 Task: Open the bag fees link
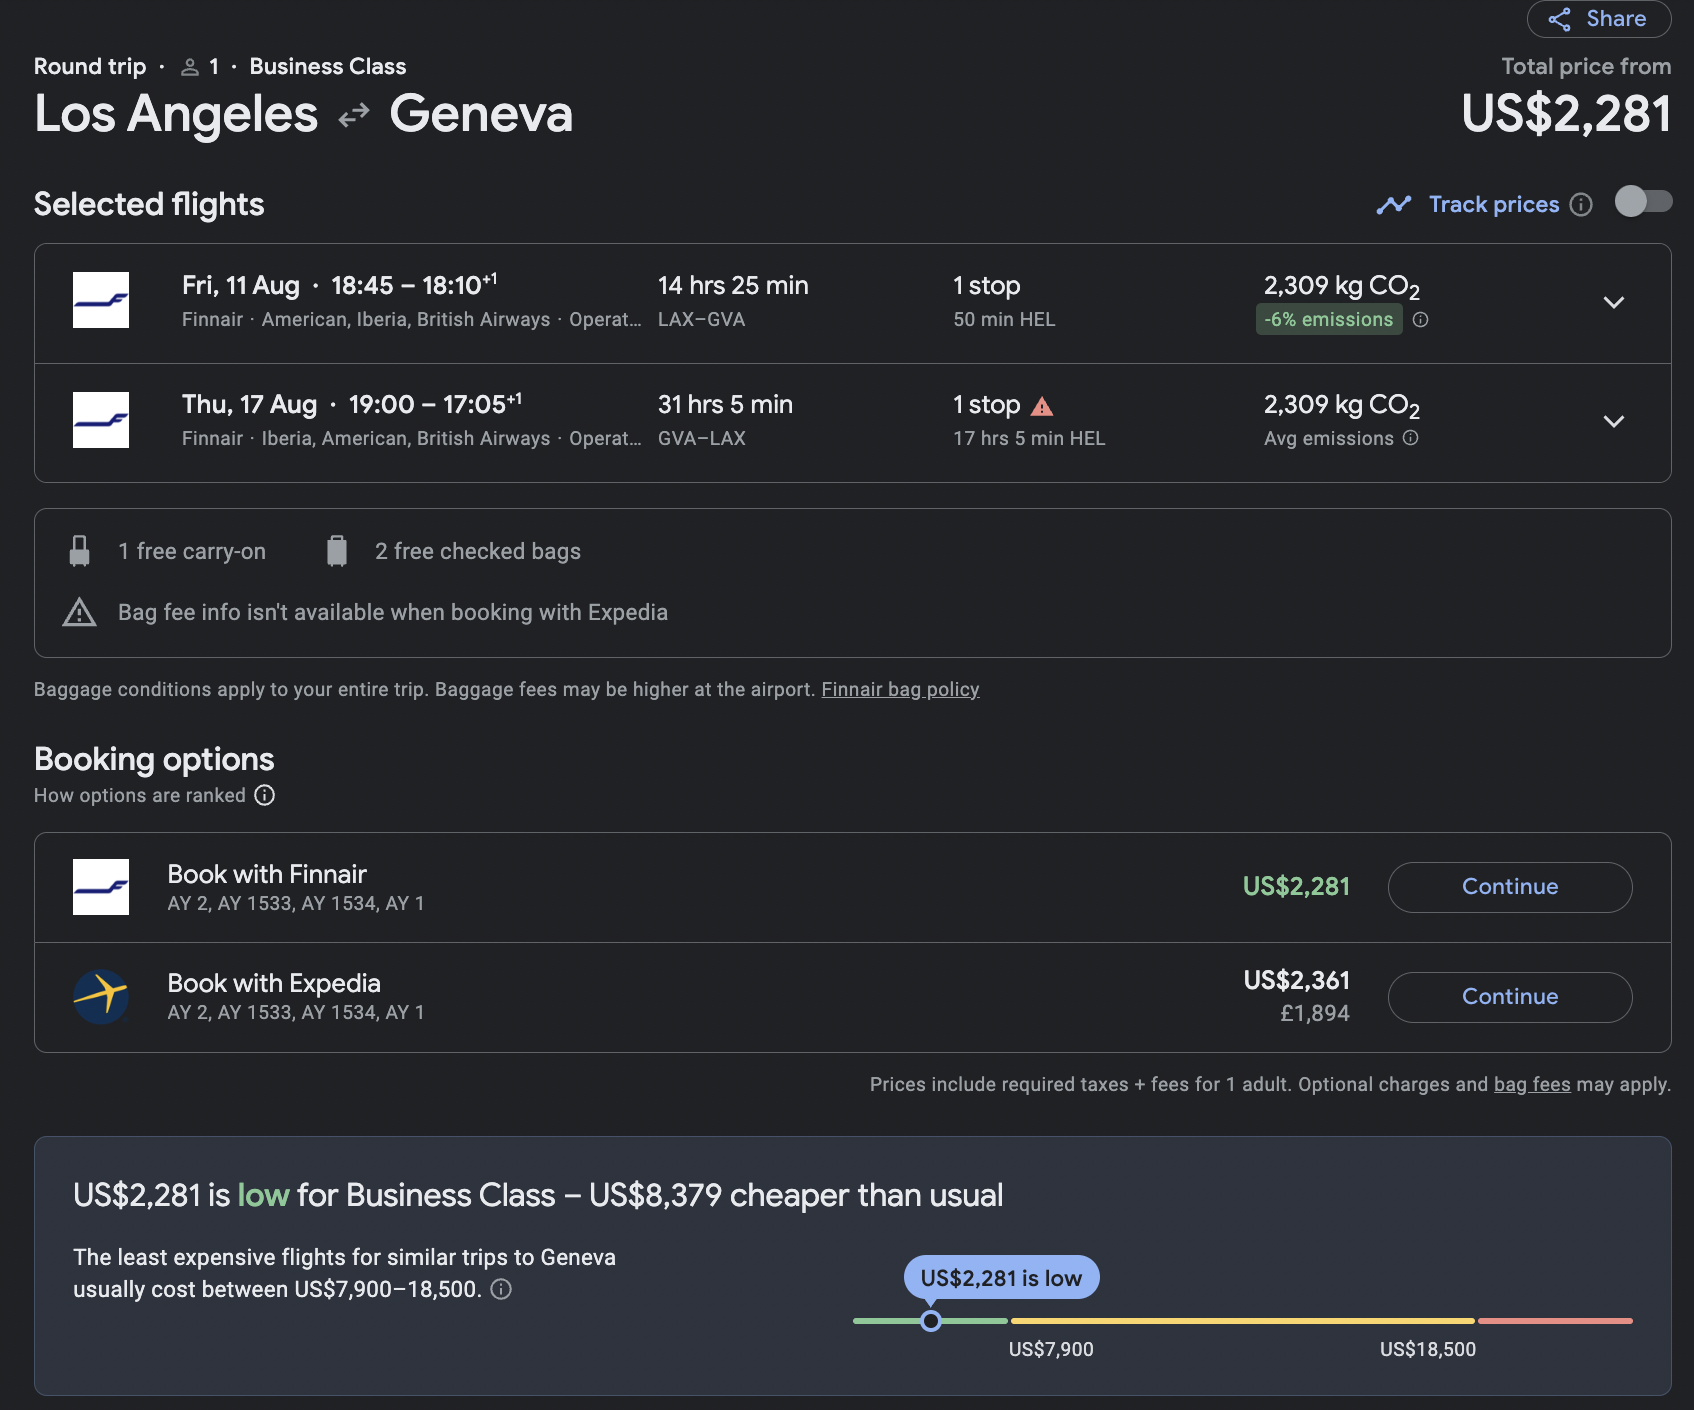(1532, 1084)
